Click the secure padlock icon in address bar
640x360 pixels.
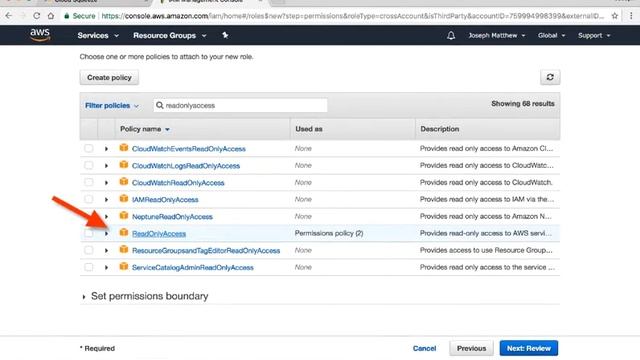tap(67, 16)
